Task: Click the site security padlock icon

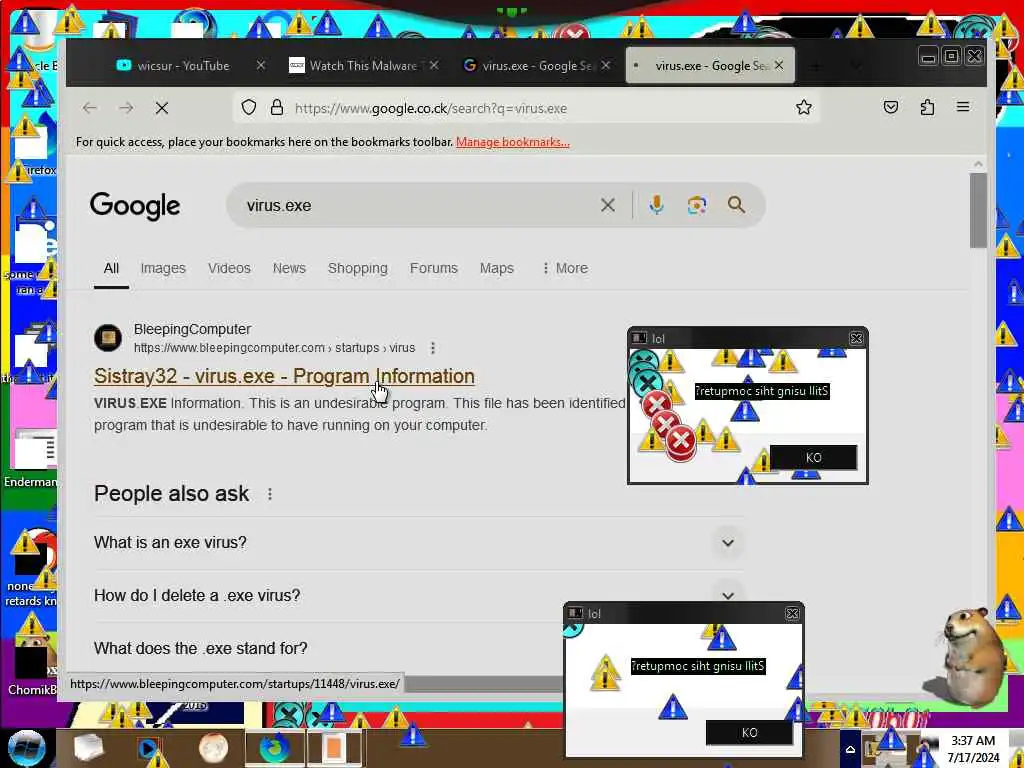Action: (x=277, y=108)
